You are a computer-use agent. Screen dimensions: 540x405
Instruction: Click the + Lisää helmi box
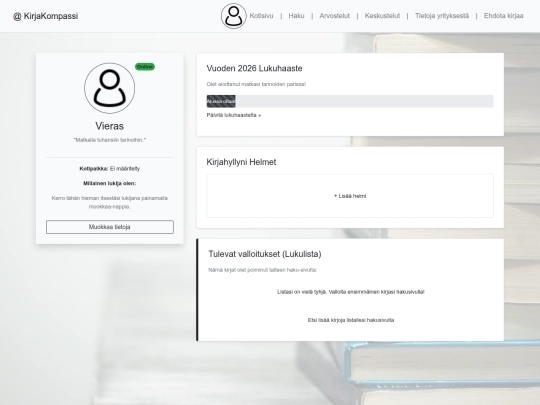(x=350, y=196)
